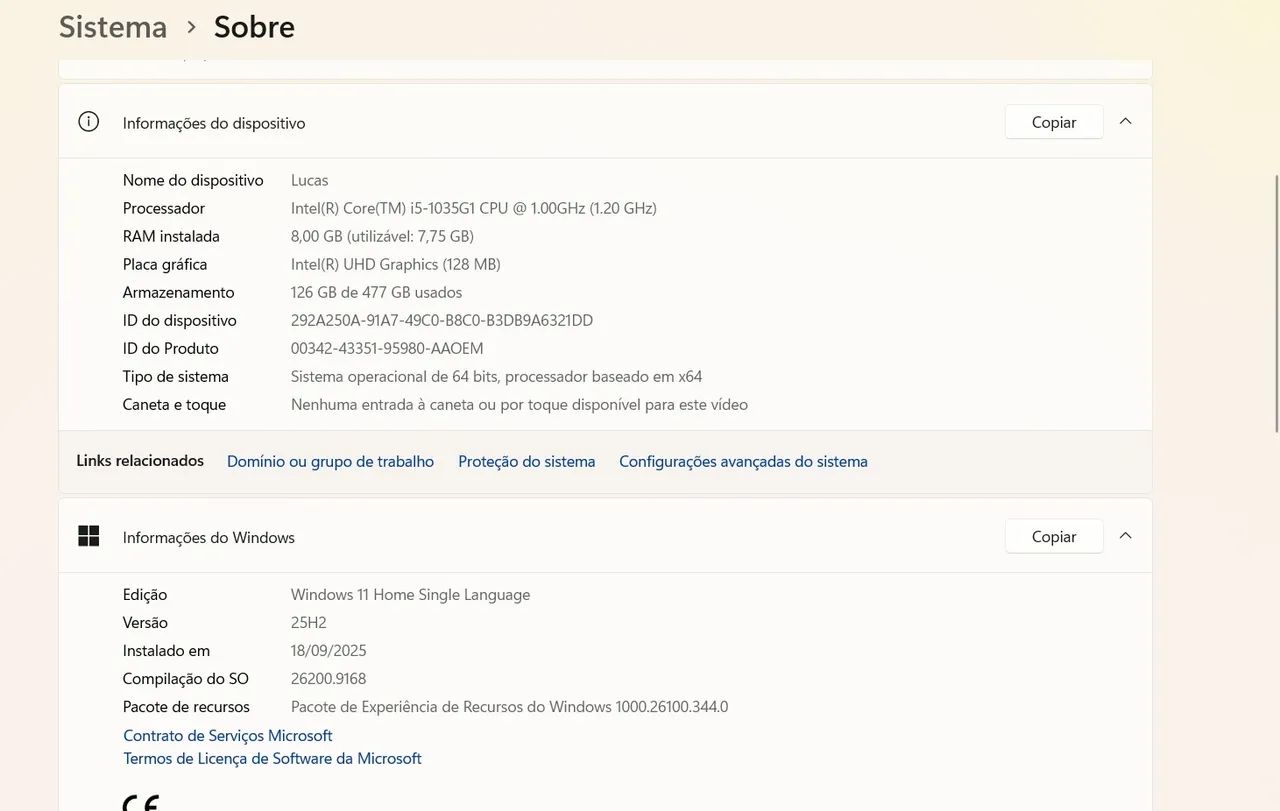
Task: Copy the device information with Copiar
Action: [1054, 122]
